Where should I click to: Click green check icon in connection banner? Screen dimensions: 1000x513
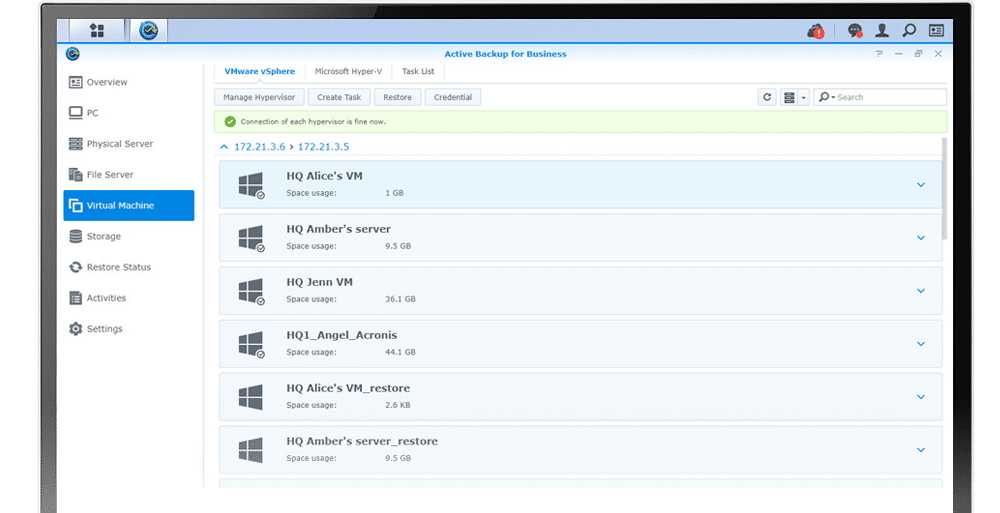point(230,121)
